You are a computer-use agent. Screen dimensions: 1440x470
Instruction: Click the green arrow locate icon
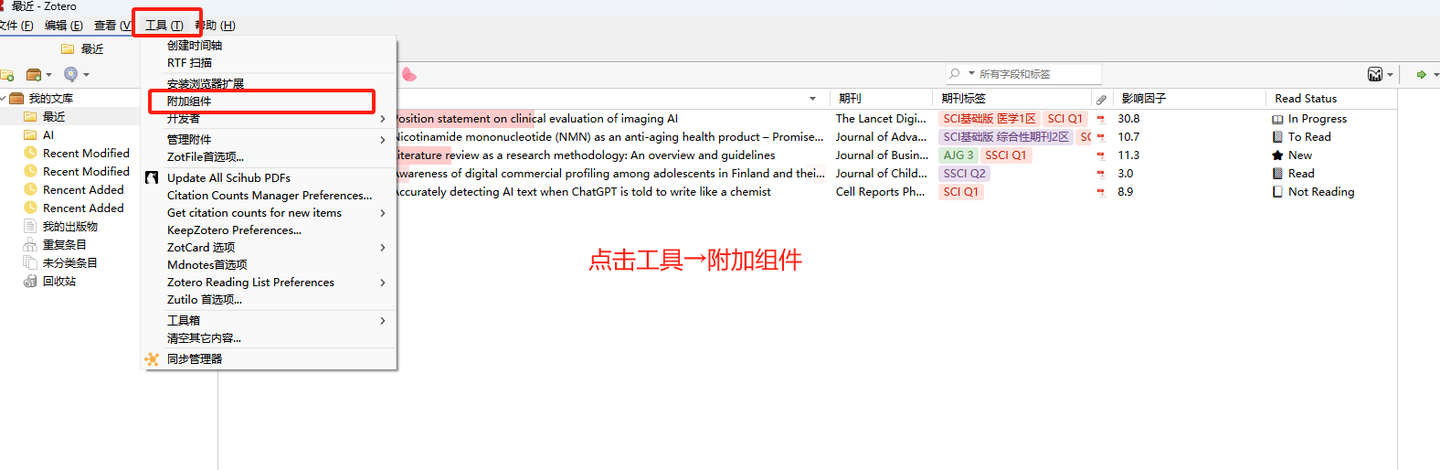point(1421,74)
